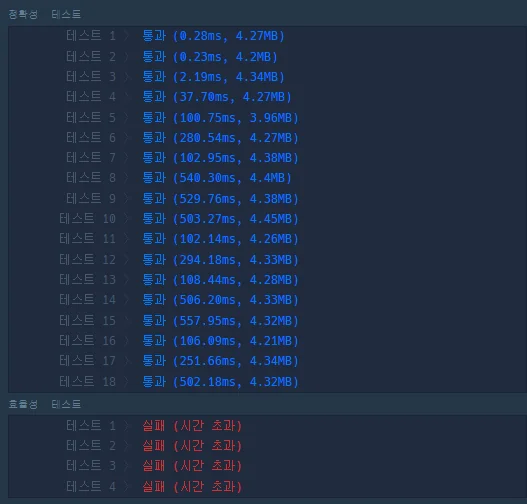Select result 통과 (106.09ms, 4.21MB)
Screen dimensions: 527x504
click(x=220, y=341)
